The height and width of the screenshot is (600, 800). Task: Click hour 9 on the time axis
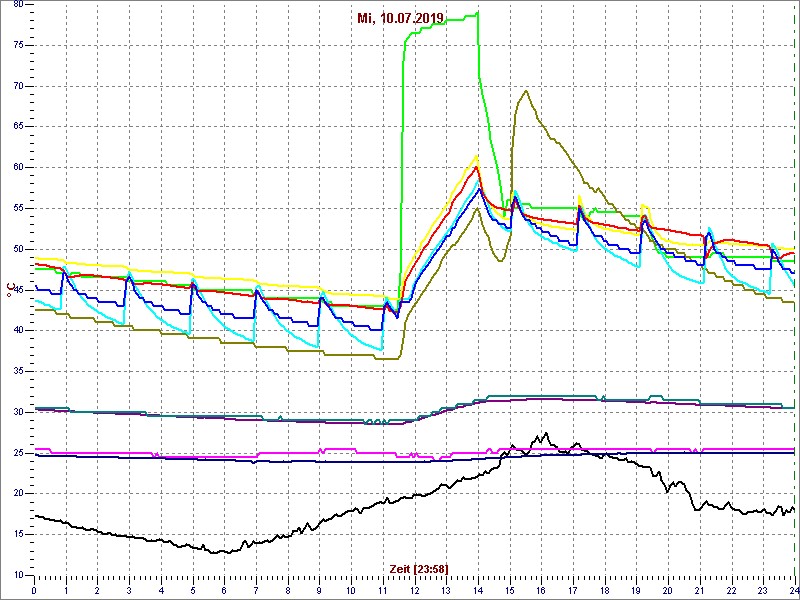(x=319, y=591)
